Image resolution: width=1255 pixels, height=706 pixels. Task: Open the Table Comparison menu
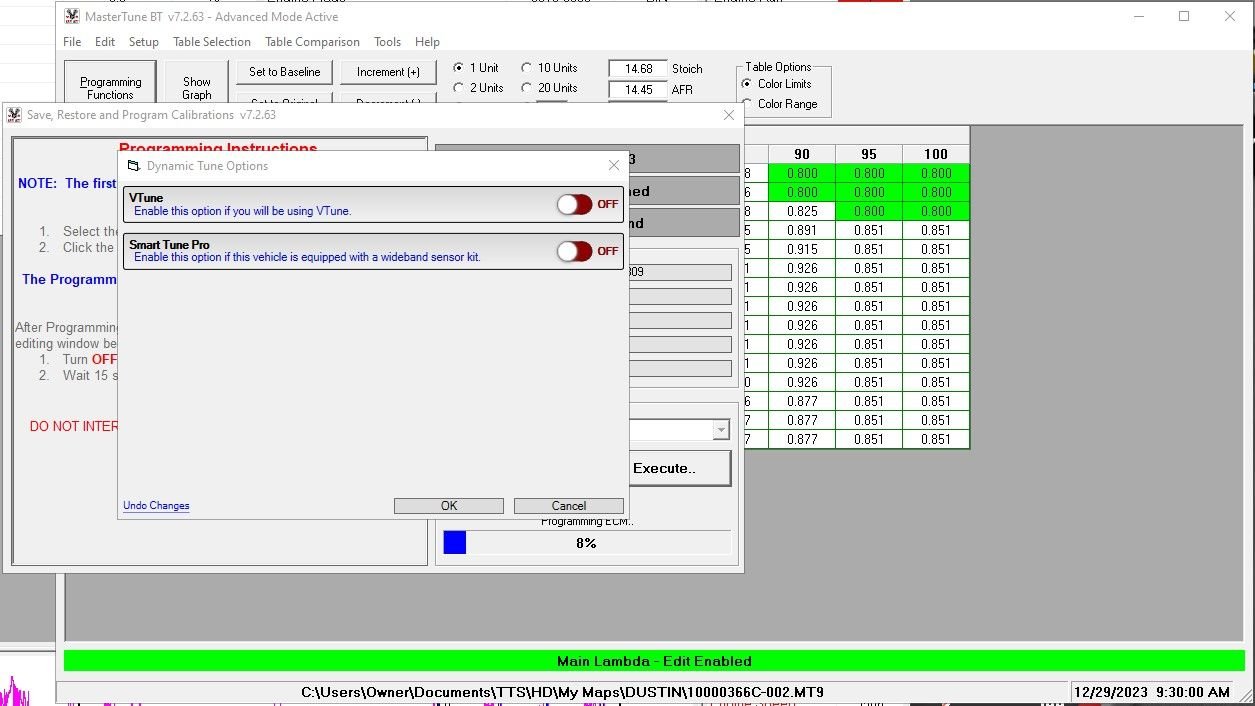pos(312,42)
